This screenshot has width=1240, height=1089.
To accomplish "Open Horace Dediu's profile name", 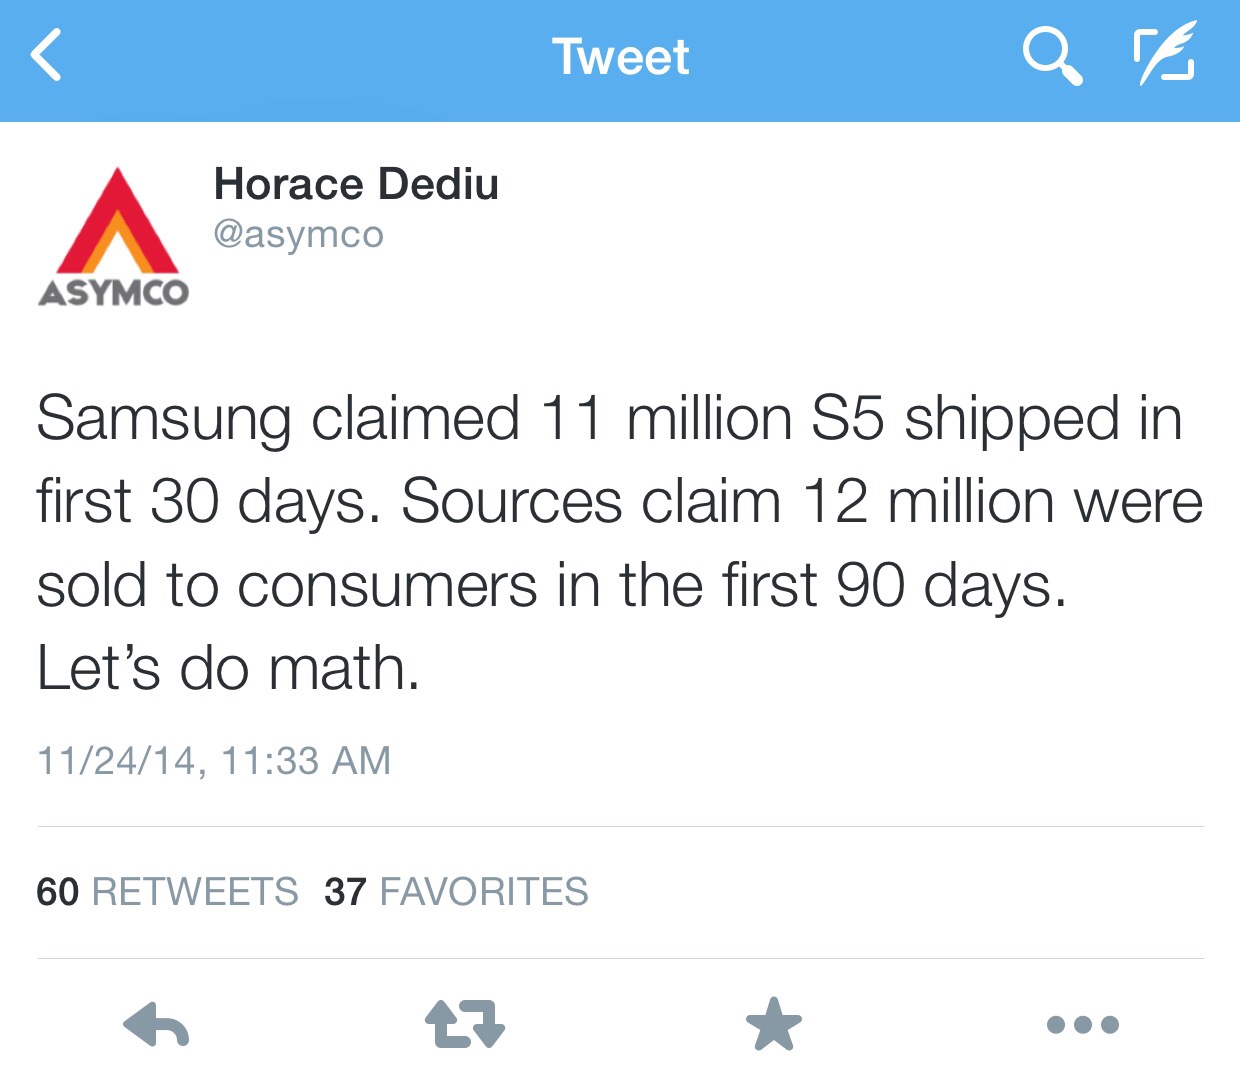I will coord(356,184).
